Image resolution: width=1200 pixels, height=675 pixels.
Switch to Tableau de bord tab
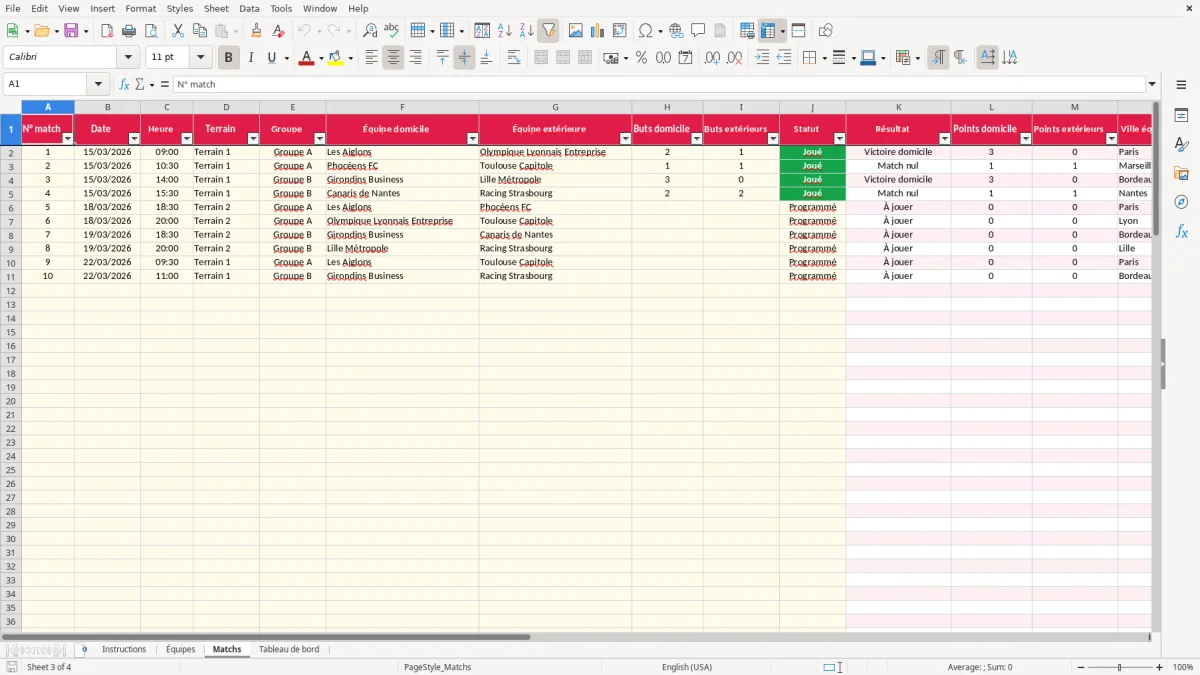tap(289, 649)
